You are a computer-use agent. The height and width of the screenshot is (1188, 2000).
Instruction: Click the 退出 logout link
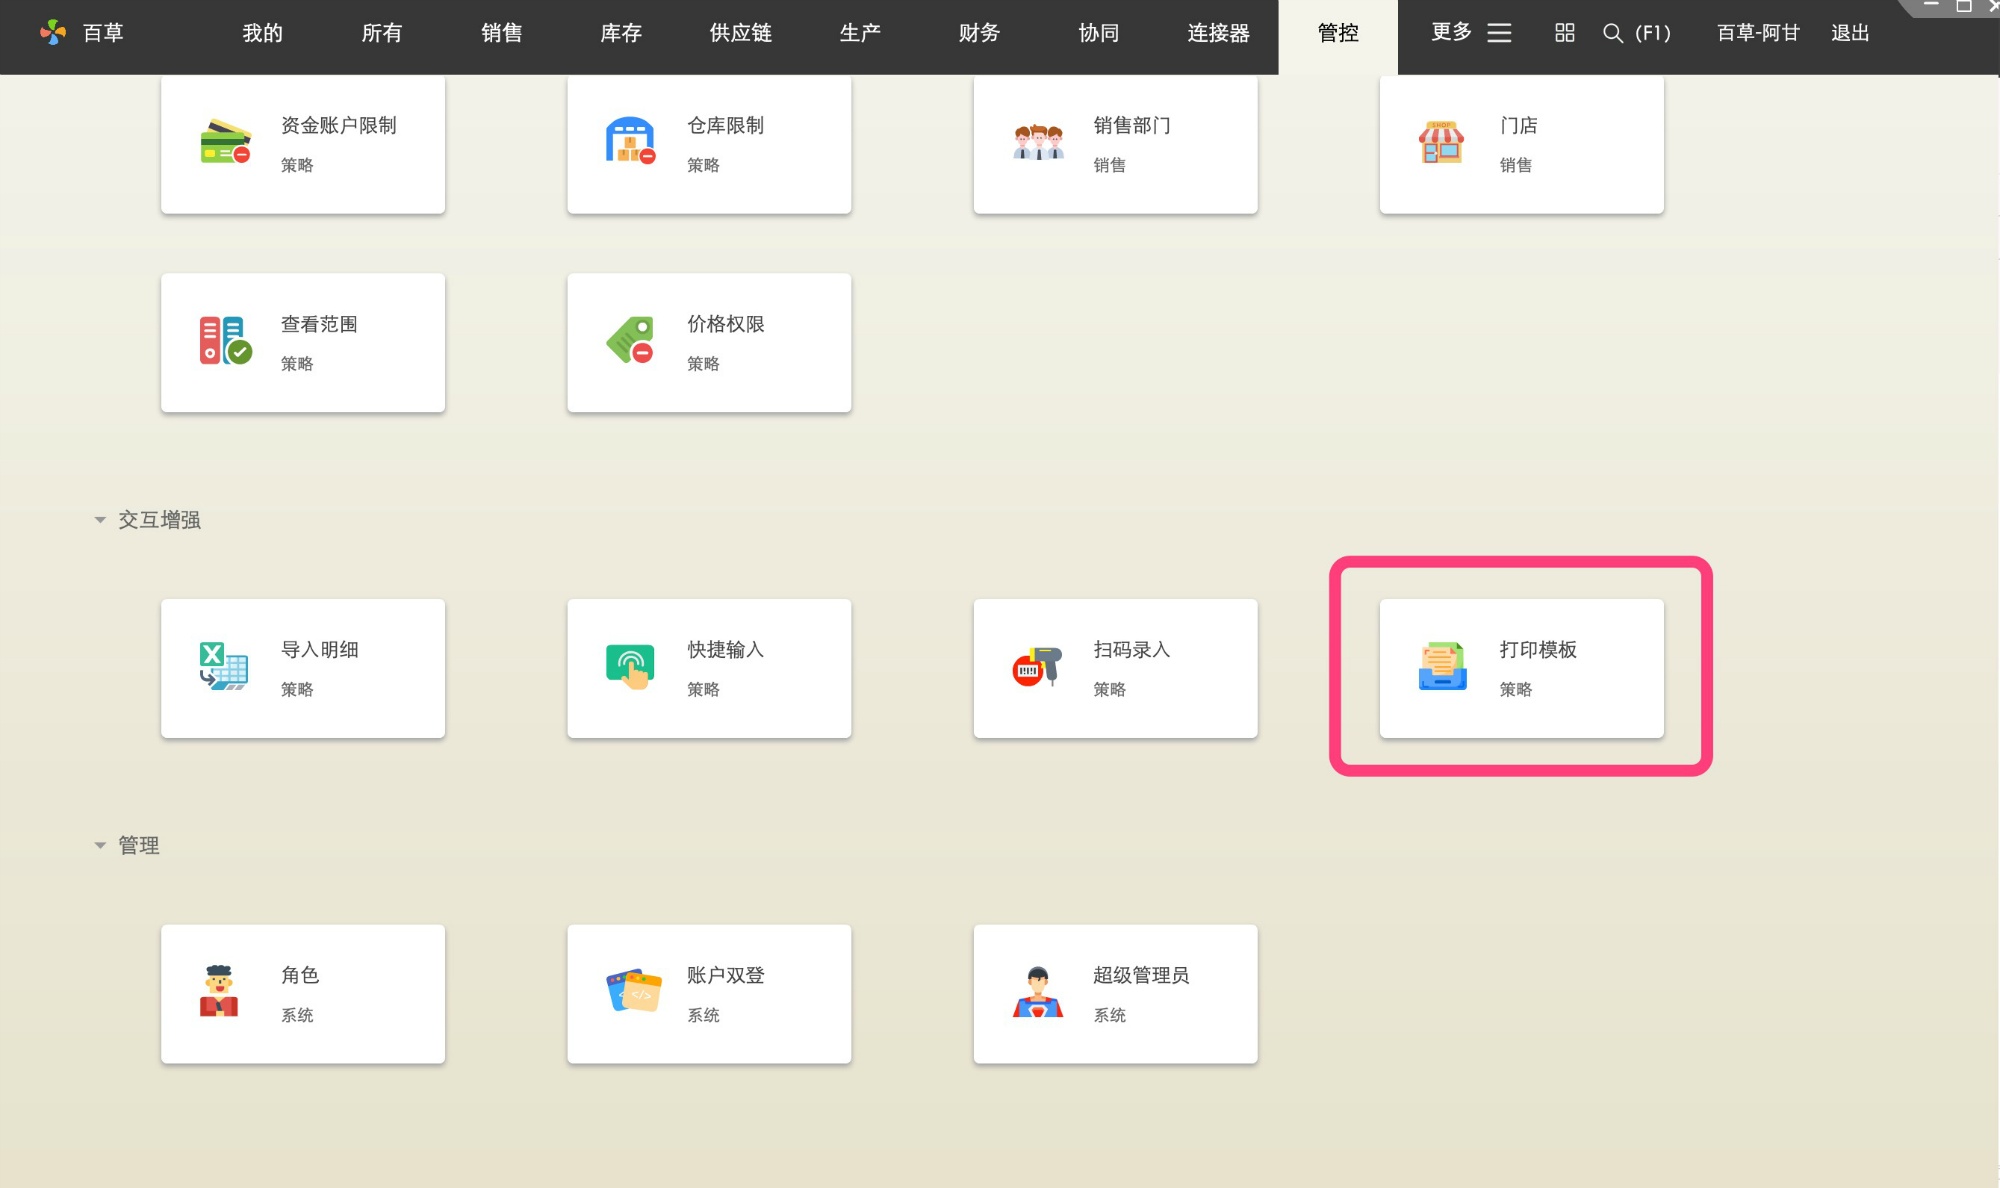pyautogui.click(x=1850, y=33)
